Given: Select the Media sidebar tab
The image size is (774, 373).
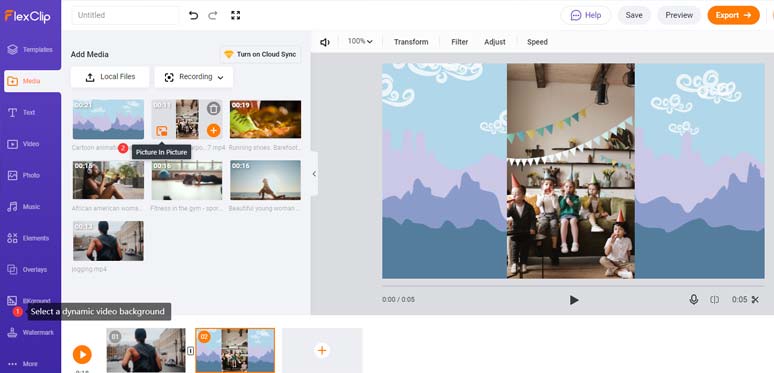Looking at the screenshot, I should click(32, 81).
